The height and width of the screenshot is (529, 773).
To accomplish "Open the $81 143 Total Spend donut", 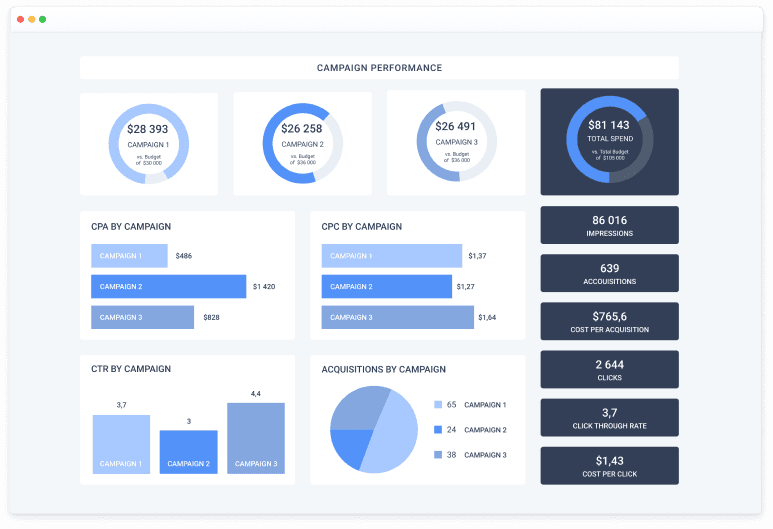I will click(x=610, y=140).
